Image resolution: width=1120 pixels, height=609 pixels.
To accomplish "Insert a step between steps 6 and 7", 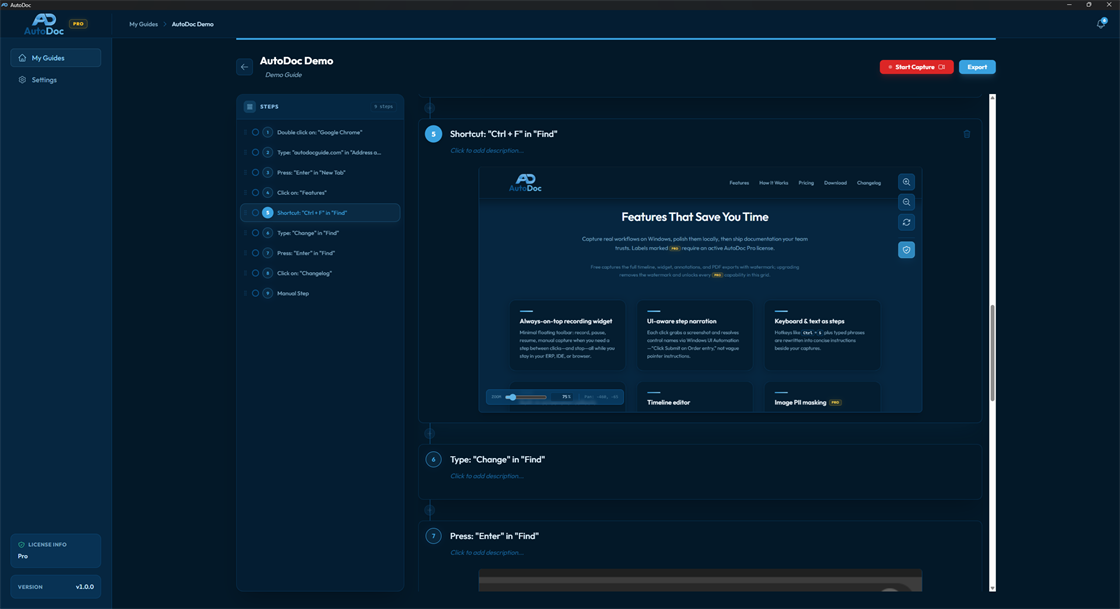I will tap(429, 510).
